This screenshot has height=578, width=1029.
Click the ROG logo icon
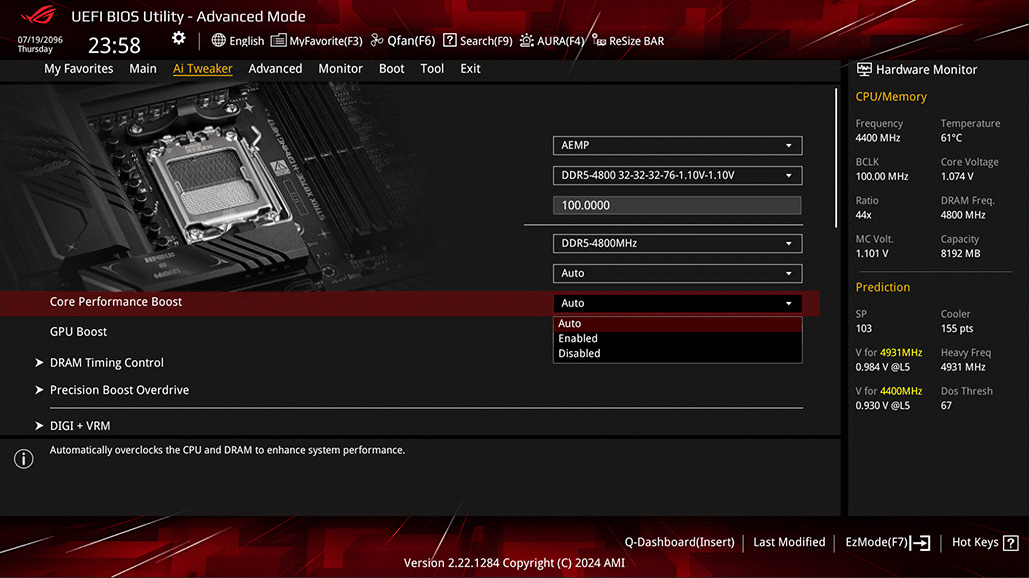click(39, 14)
